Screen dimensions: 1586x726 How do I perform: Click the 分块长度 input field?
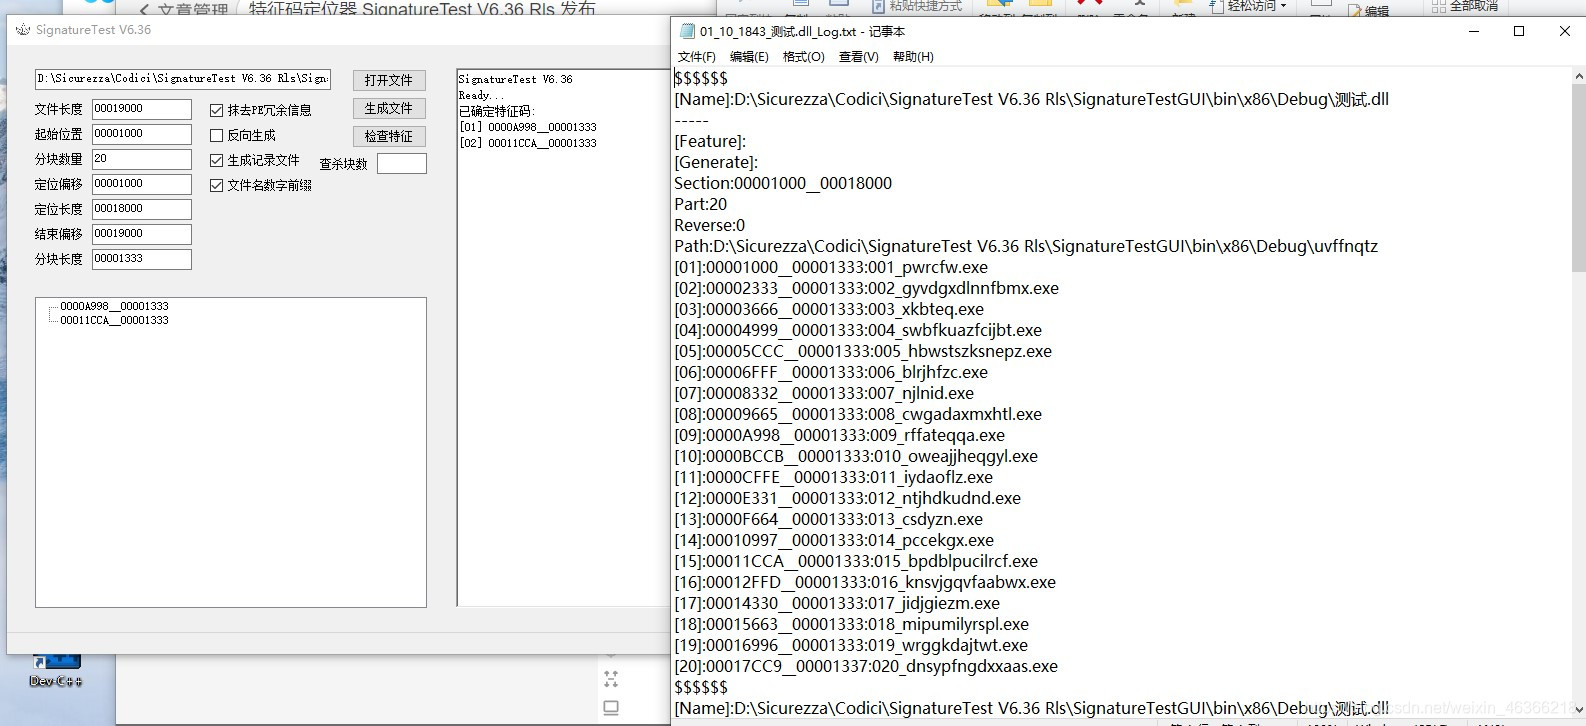[x=142, y=259]
